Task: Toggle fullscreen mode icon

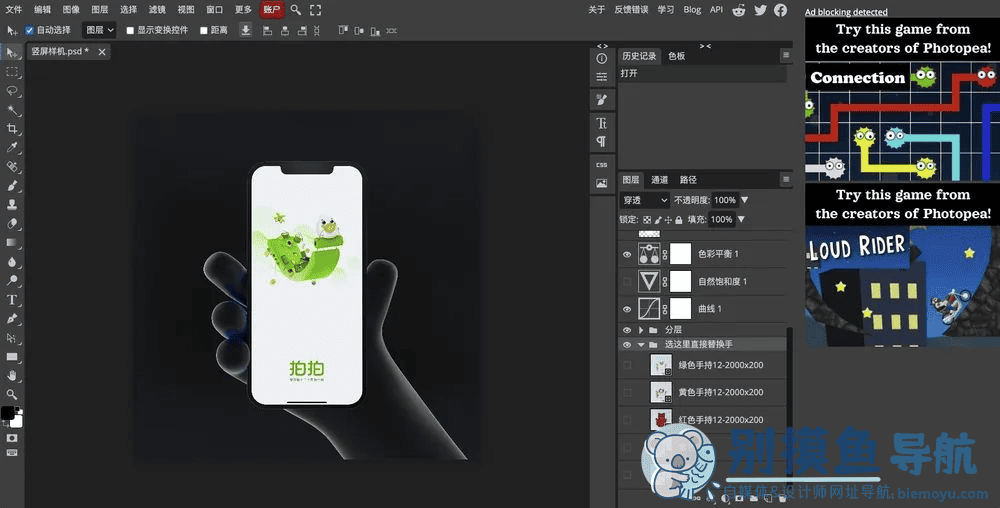Action: coord(315,10)
